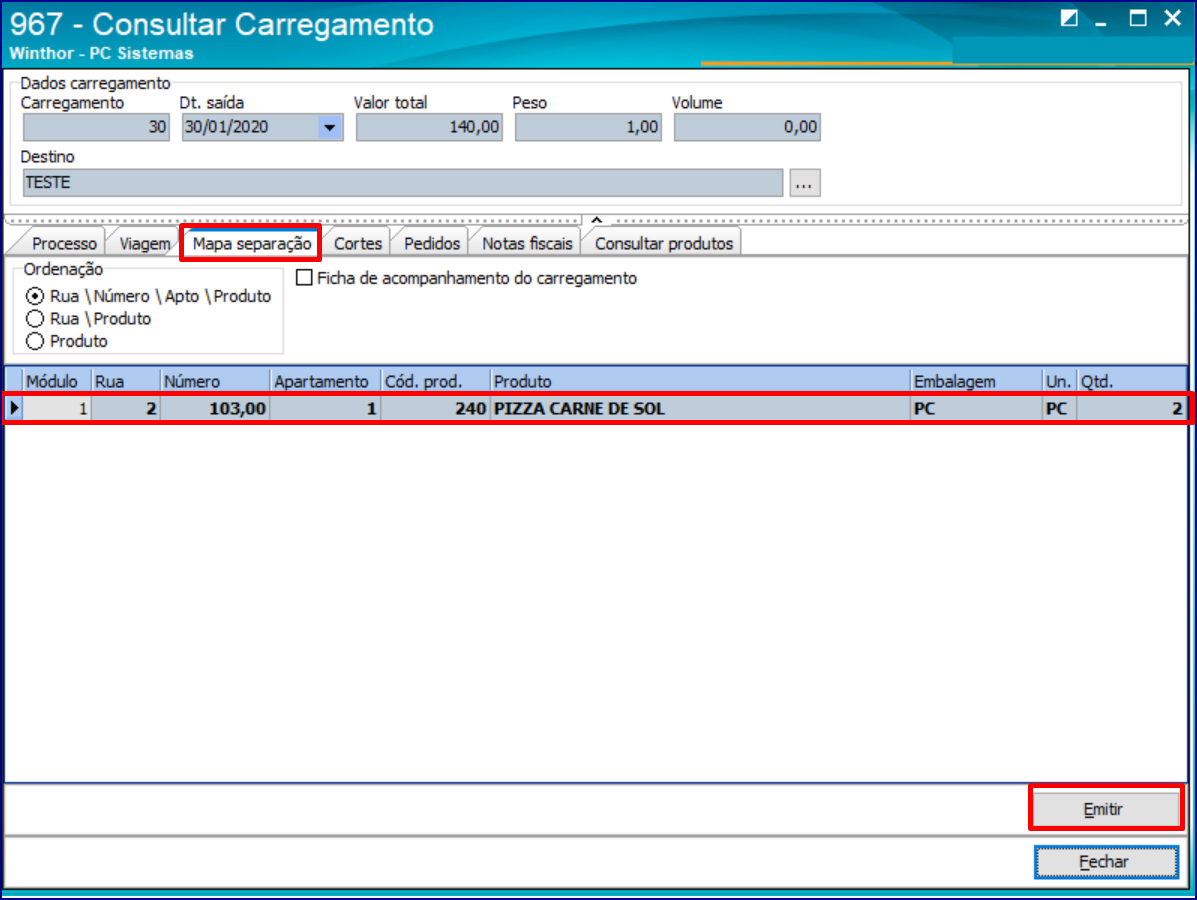Screen dimensions: 1197x900
Task: Open the Mapa separação tab
Action: click(x=251, y=244)
